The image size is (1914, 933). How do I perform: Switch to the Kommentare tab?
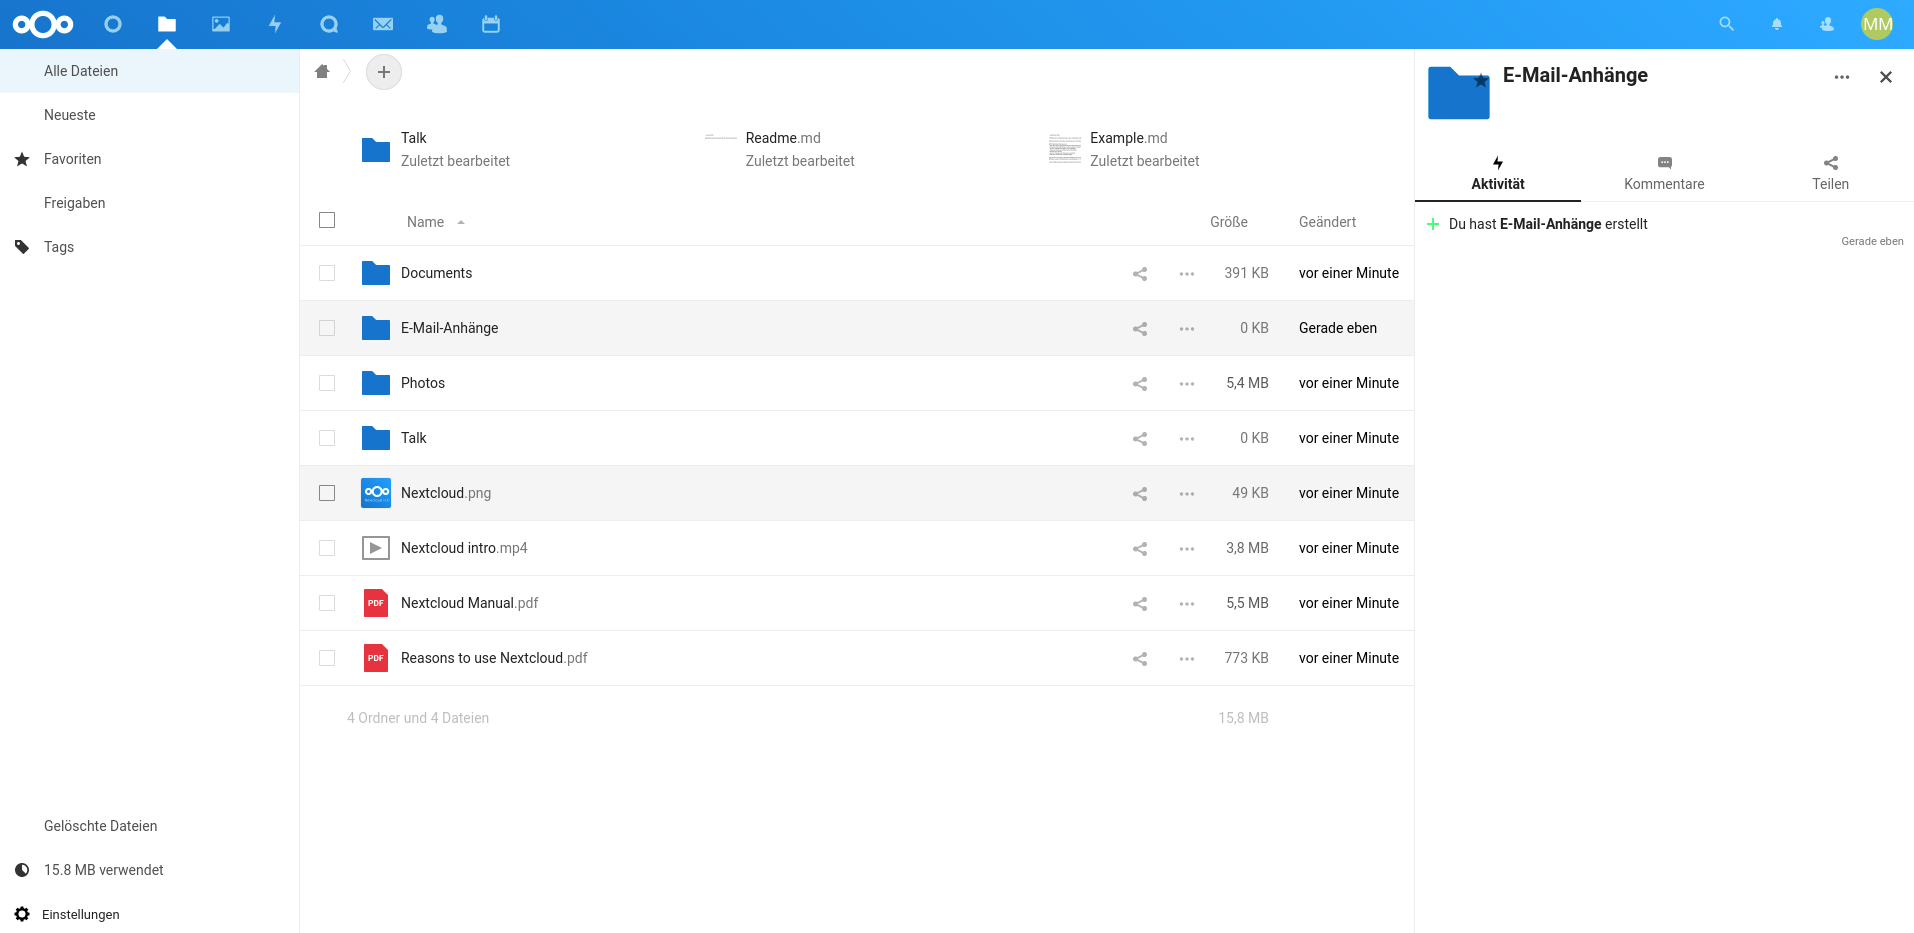coord(1664,174)
